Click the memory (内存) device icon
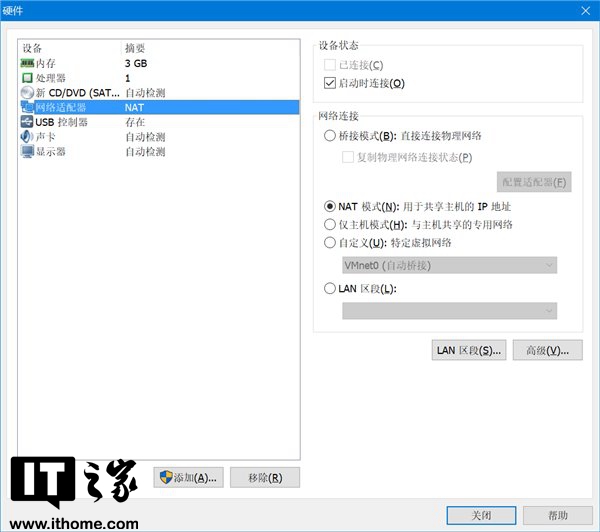This screenshot has width=600, height=532. (27, 63)
